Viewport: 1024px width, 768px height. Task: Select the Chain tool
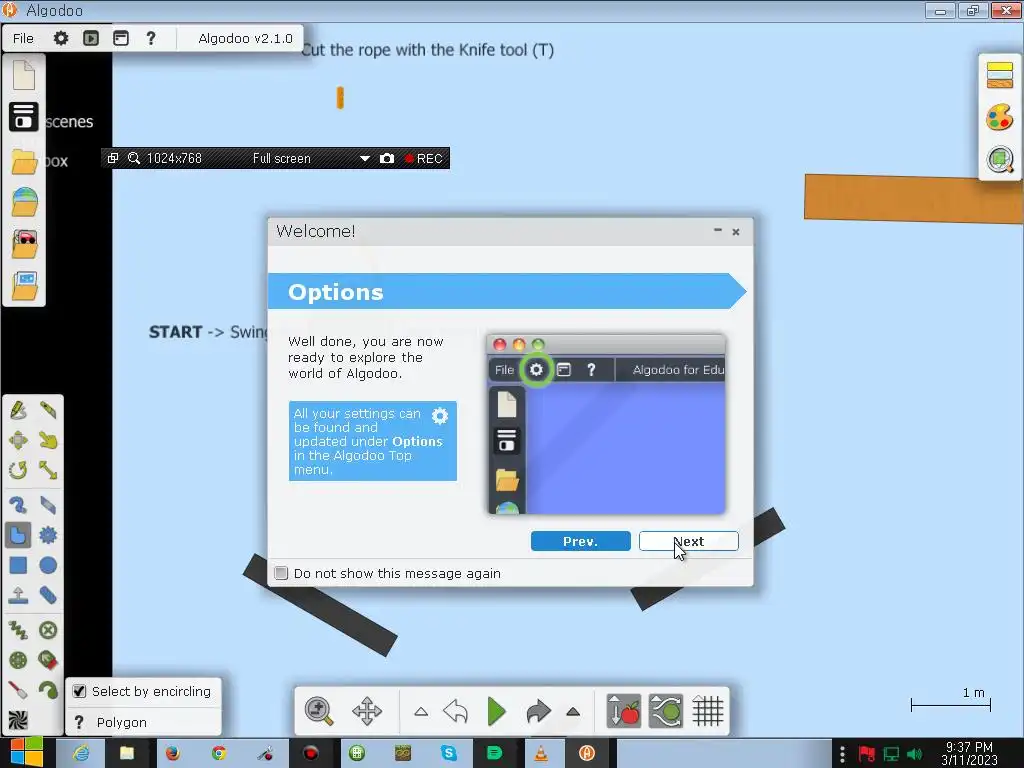(48, 595)
